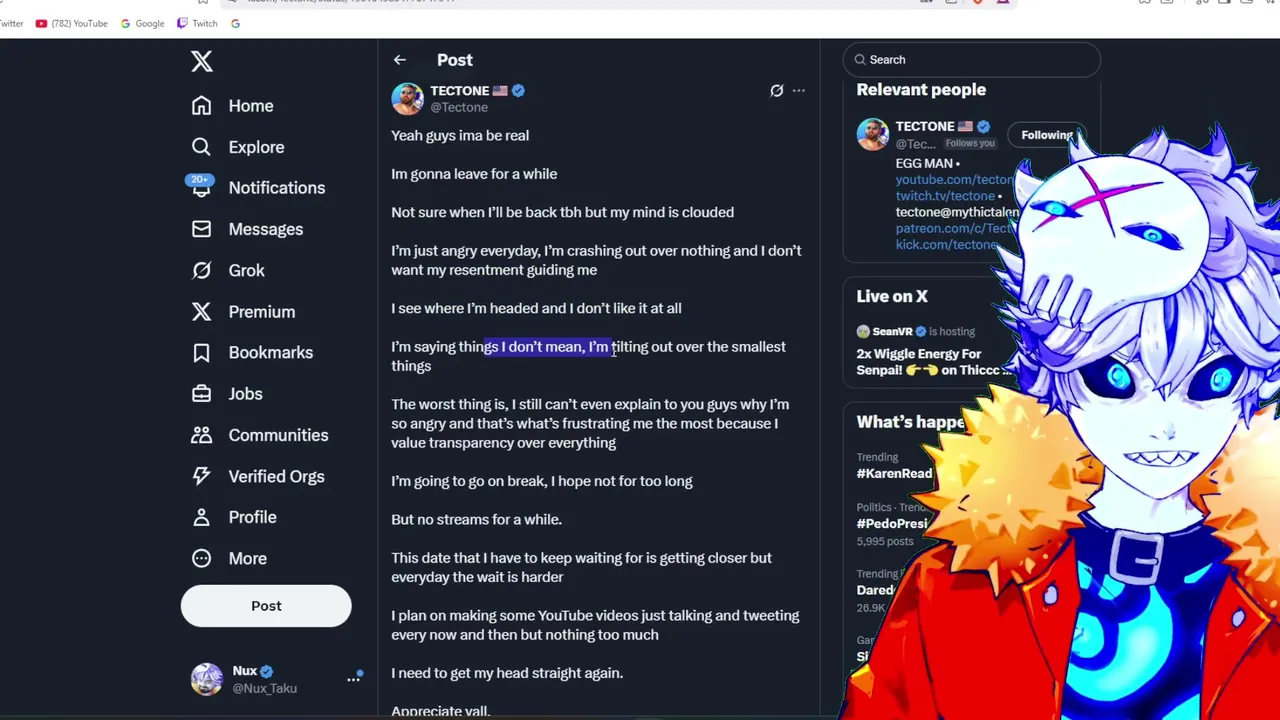
Task: Open the #KarenRead trending topic
Action: click(894, 473)
